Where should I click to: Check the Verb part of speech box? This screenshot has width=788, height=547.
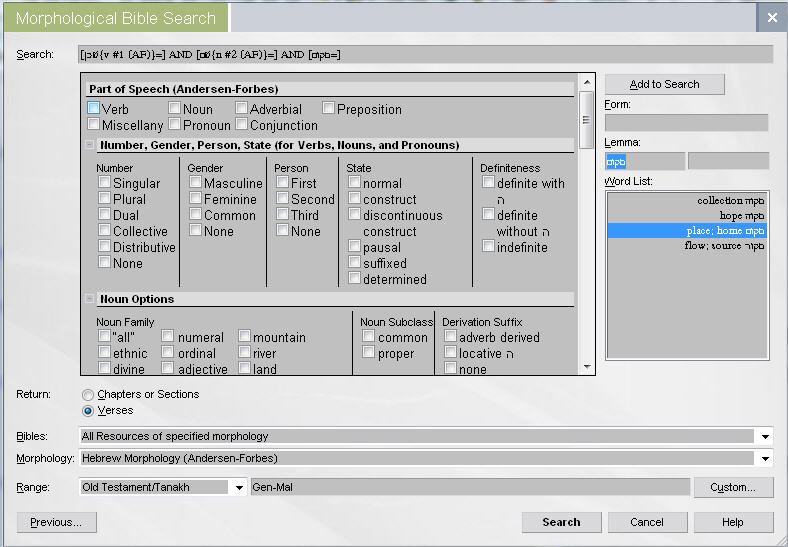click(x=93, y=108)
